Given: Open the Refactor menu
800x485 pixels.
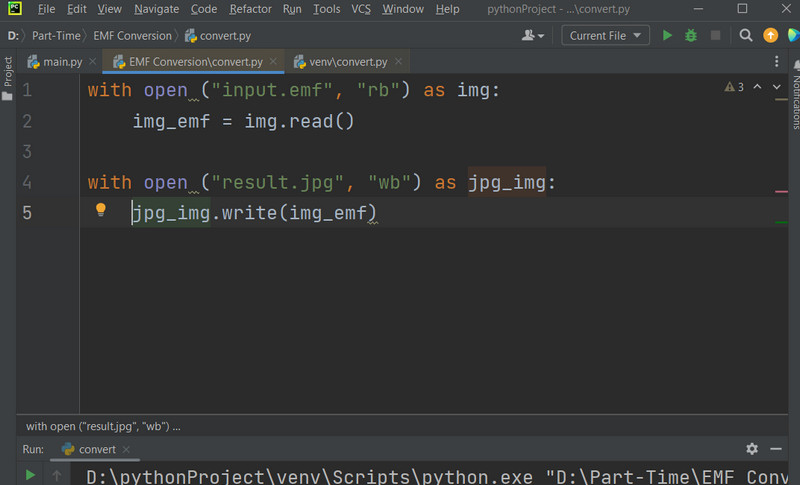Looking at the screenshot, I should point(250,9).
